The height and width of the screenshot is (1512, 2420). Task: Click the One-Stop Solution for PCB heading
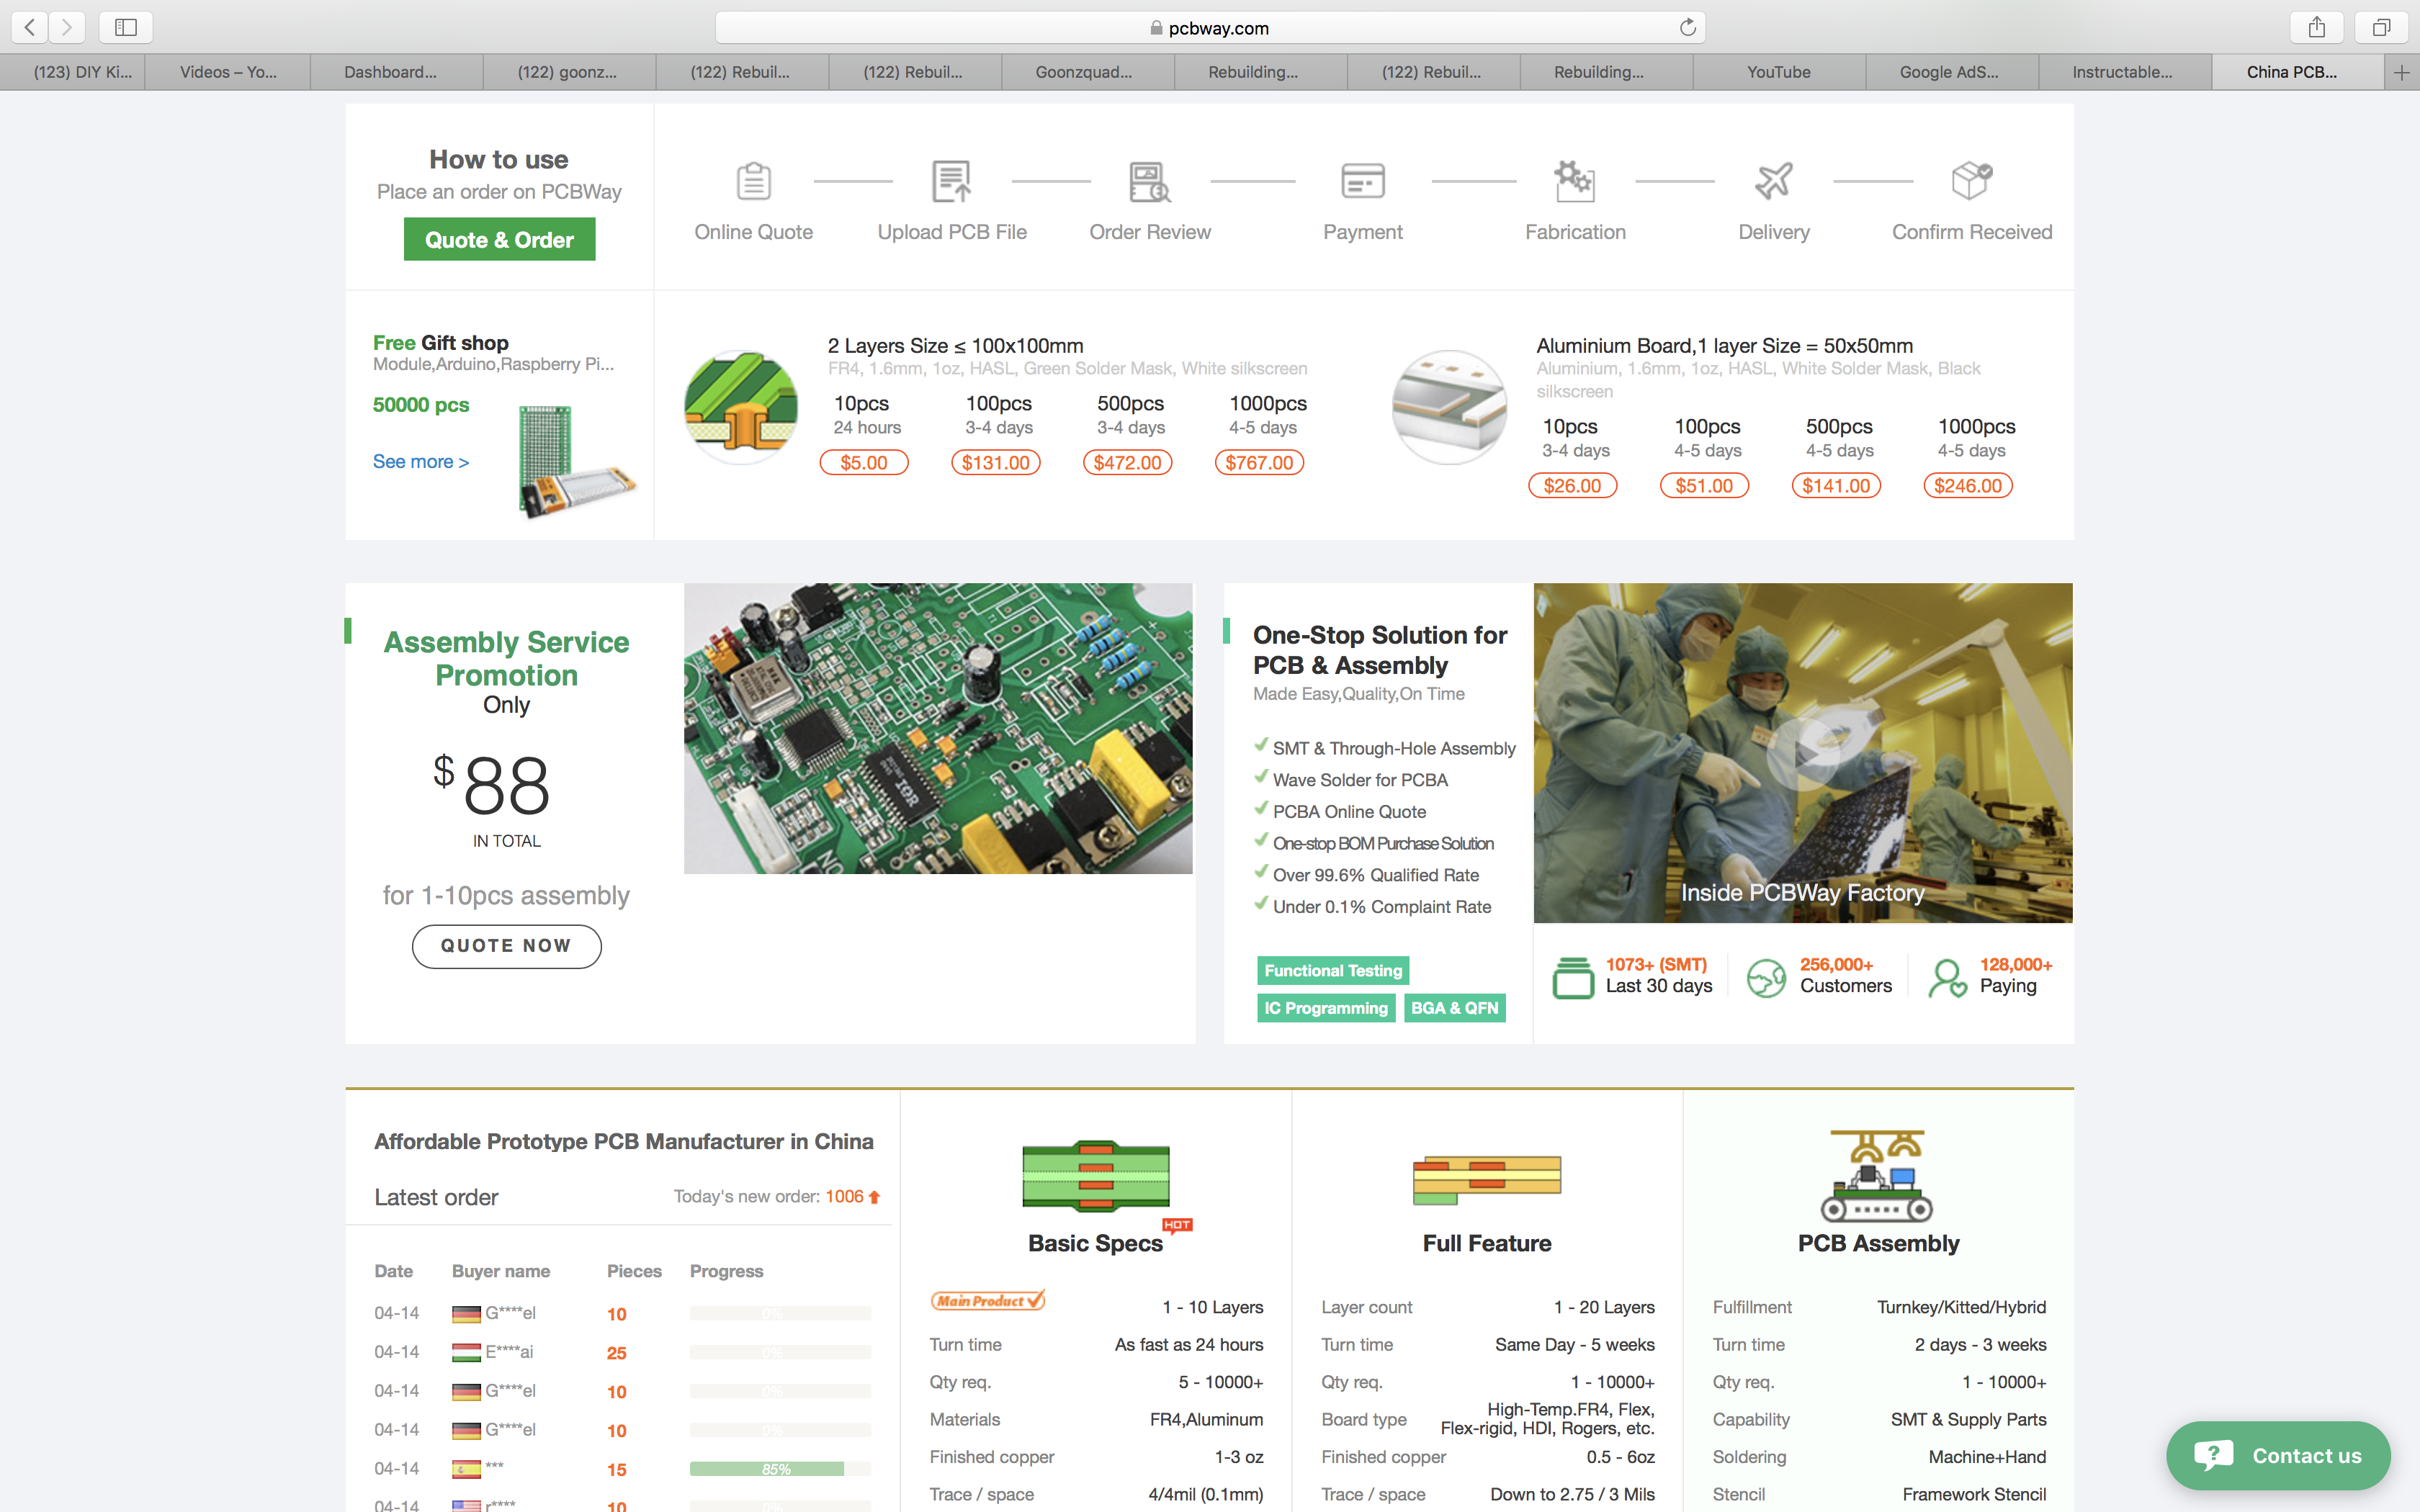click(1379, 650)
